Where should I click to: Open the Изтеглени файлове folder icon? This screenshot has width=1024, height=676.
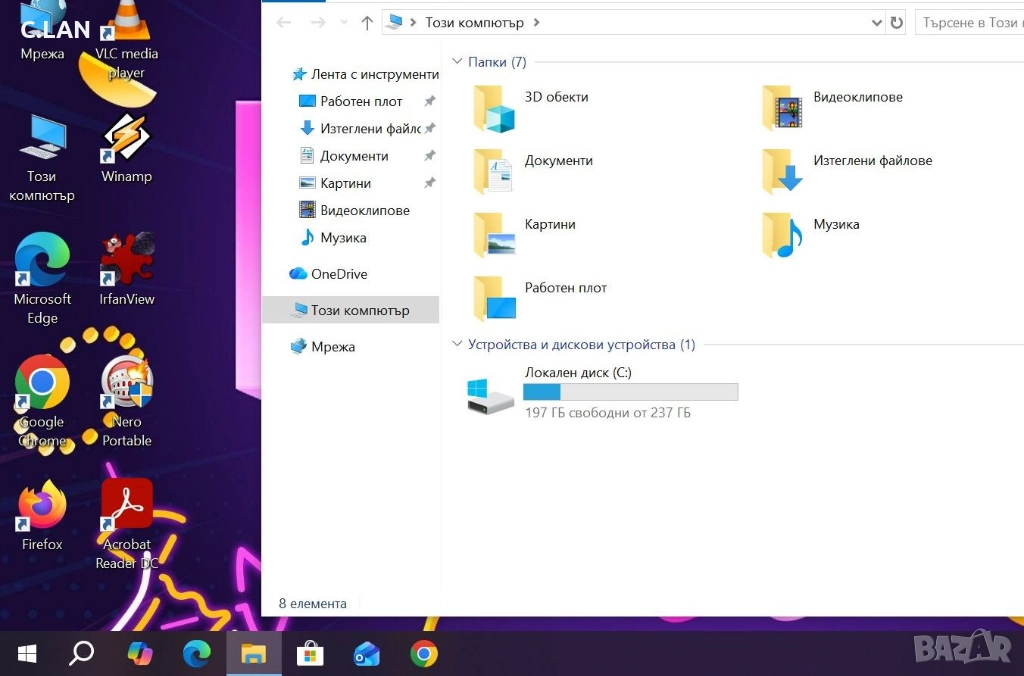tap(782, 171)
